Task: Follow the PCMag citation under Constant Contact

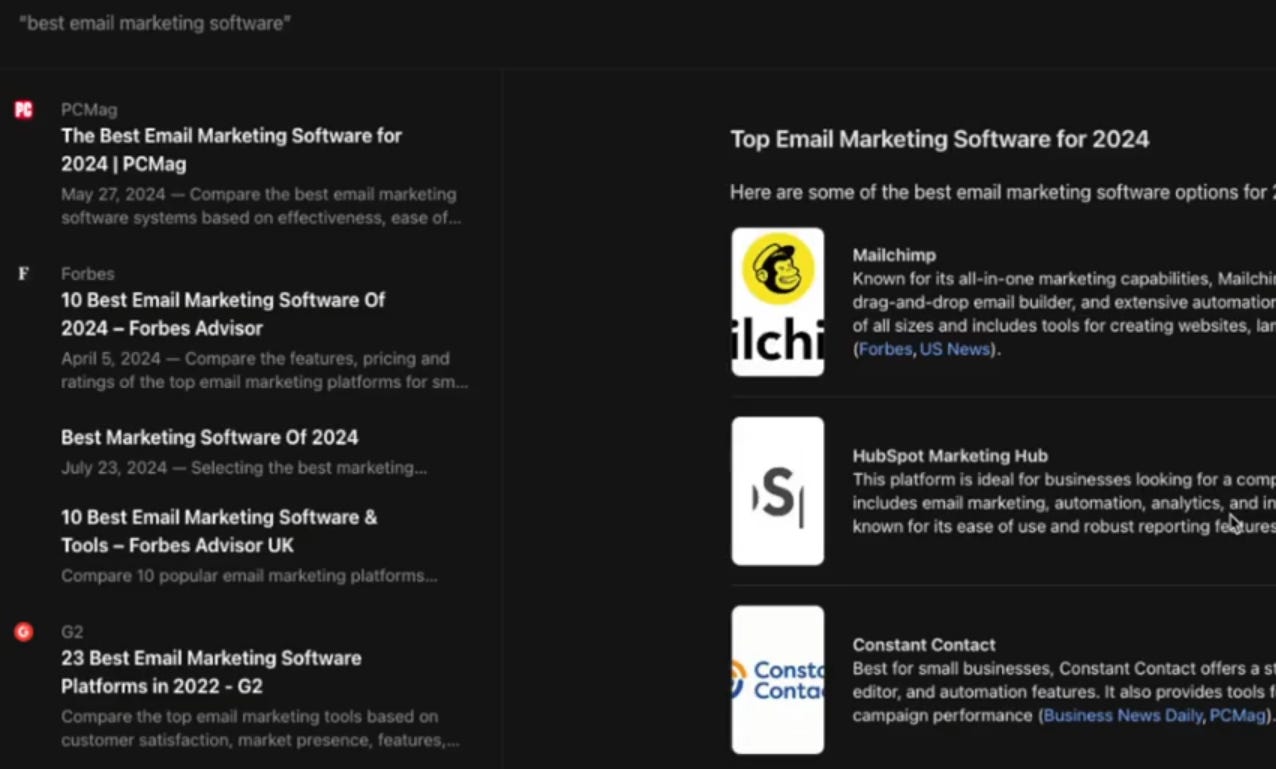Action: pyautogui.click(x=1238, y=715)
